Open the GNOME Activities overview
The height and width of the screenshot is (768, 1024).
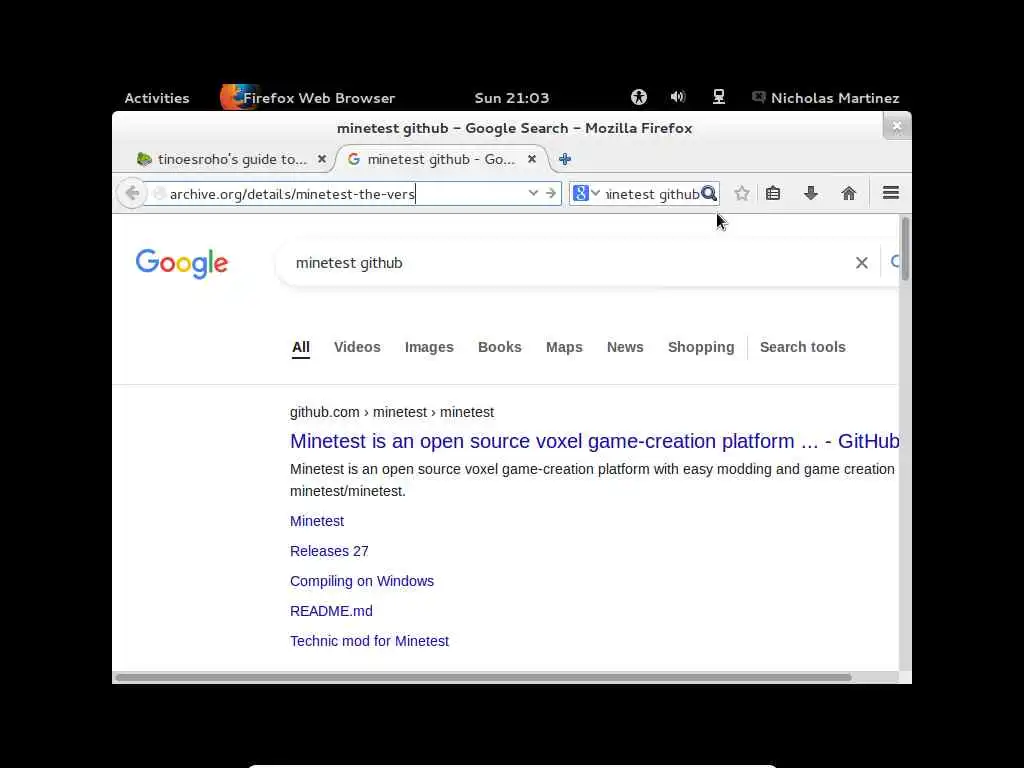coord(157,98)
